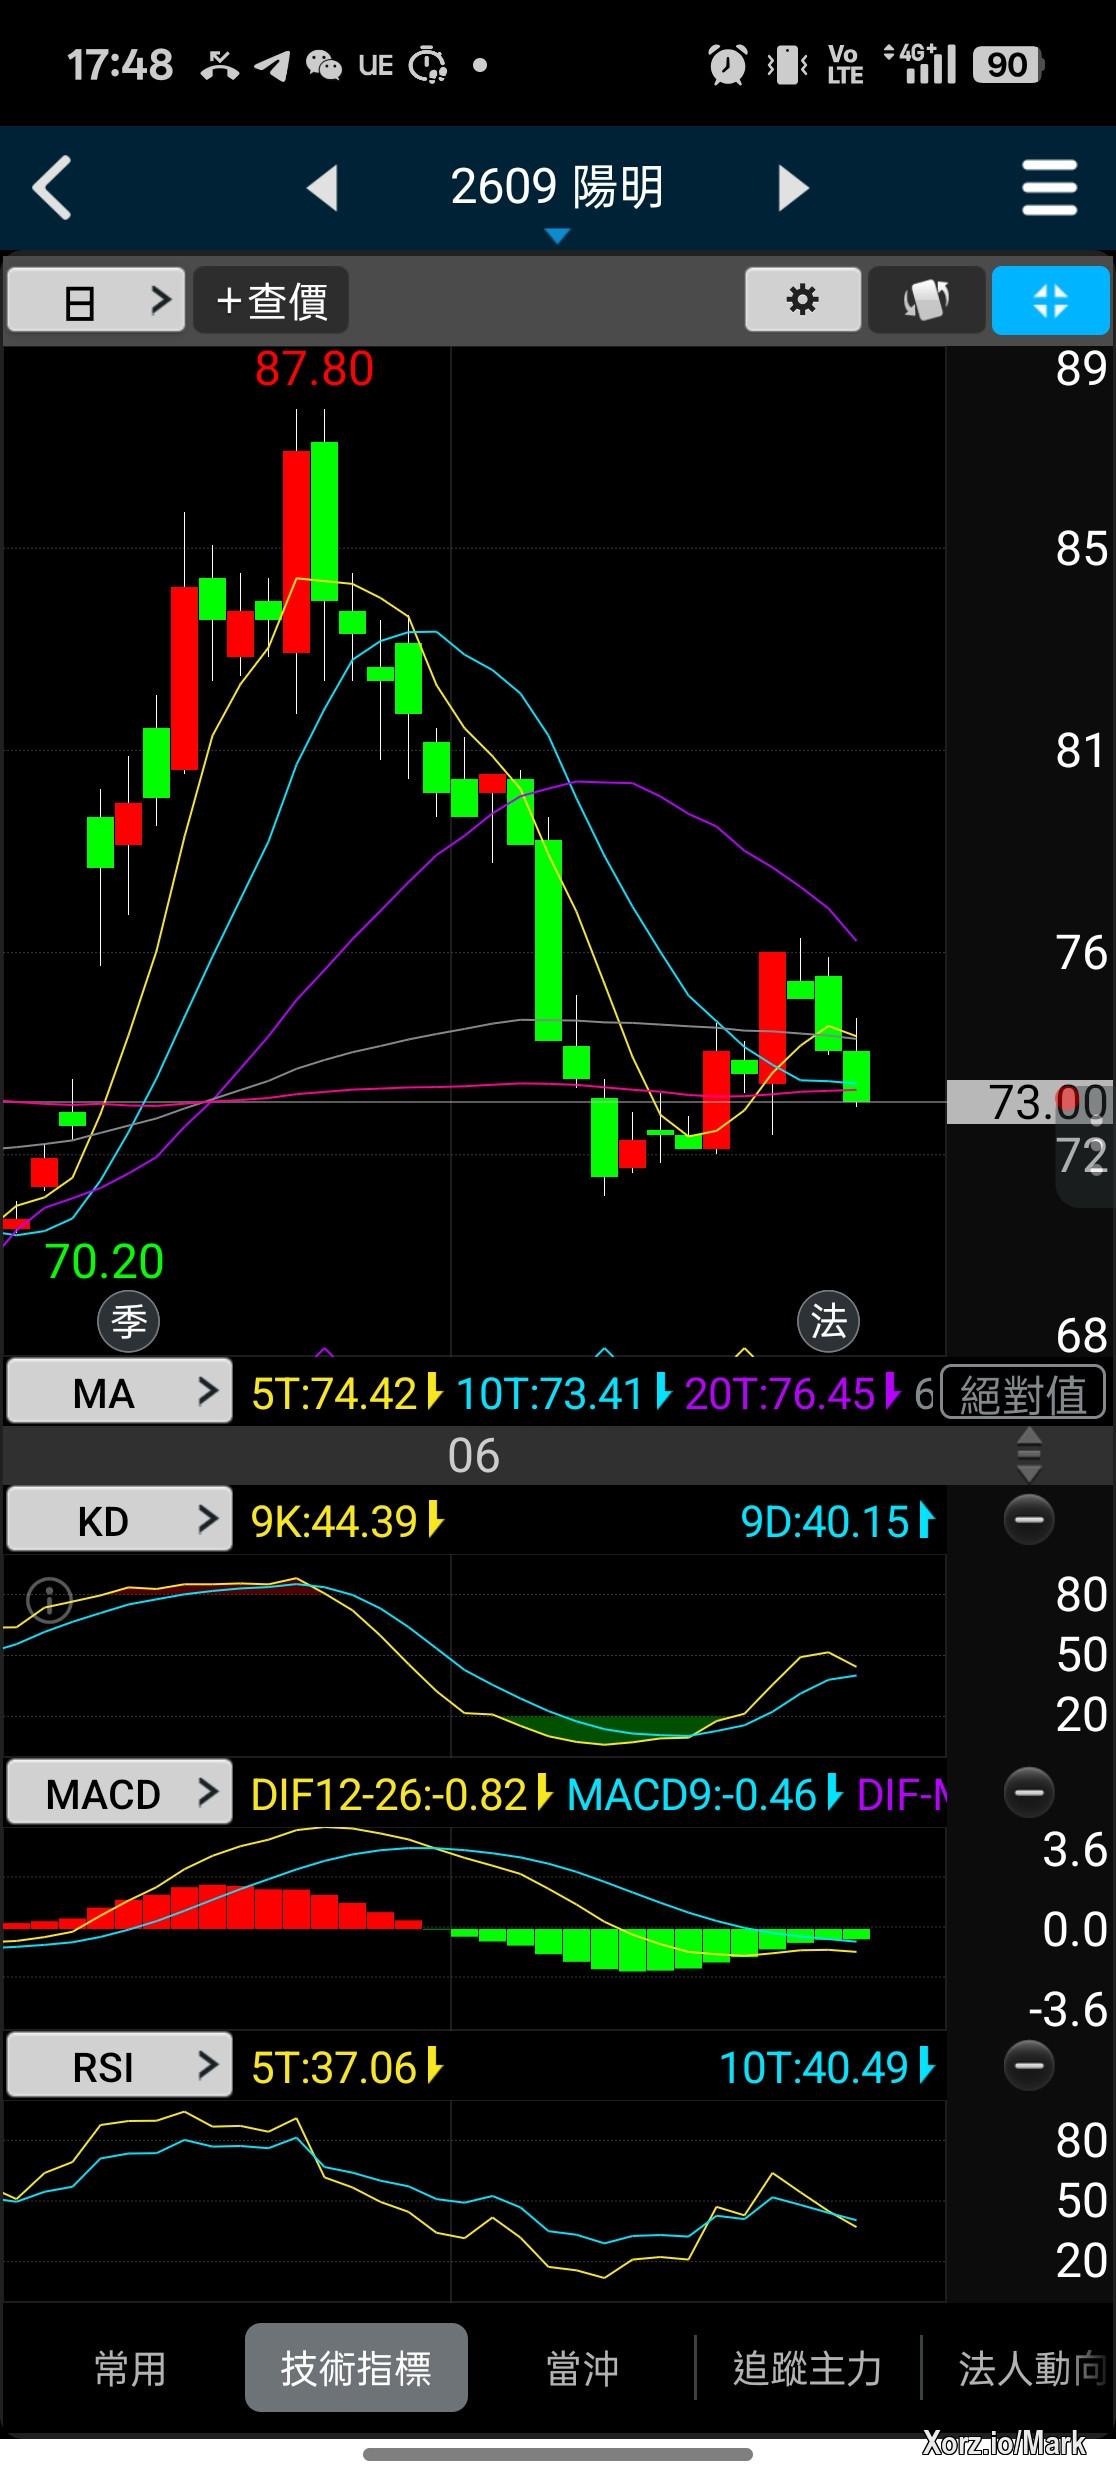Open the hamburger menu
This screenshot has height=2484, width=1116.
click(x=1049, y=187)
